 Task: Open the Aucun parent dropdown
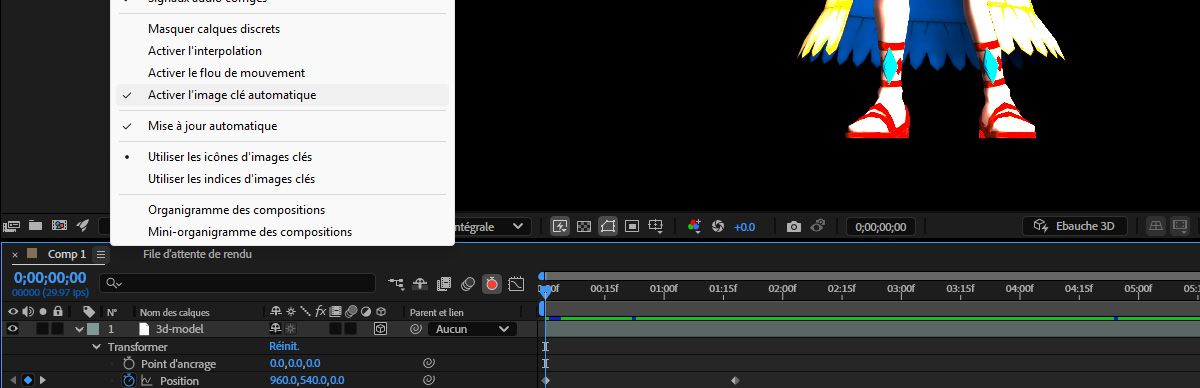(x=472, y=328)
